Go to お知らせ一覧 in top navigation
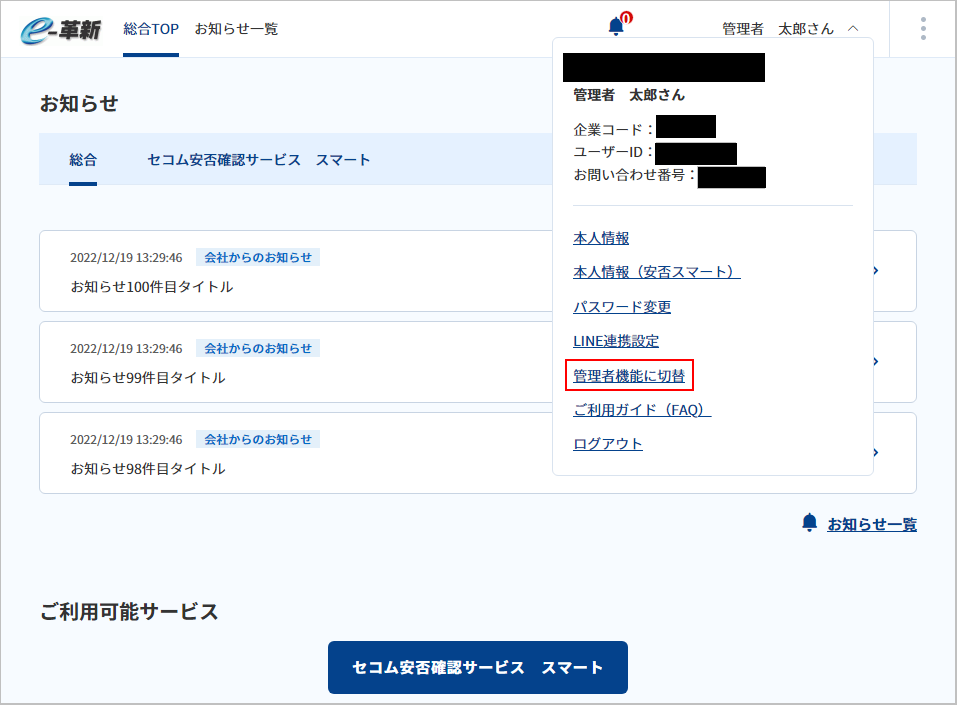The height and width of the screenshot is (705, 957). coord(236,29)
